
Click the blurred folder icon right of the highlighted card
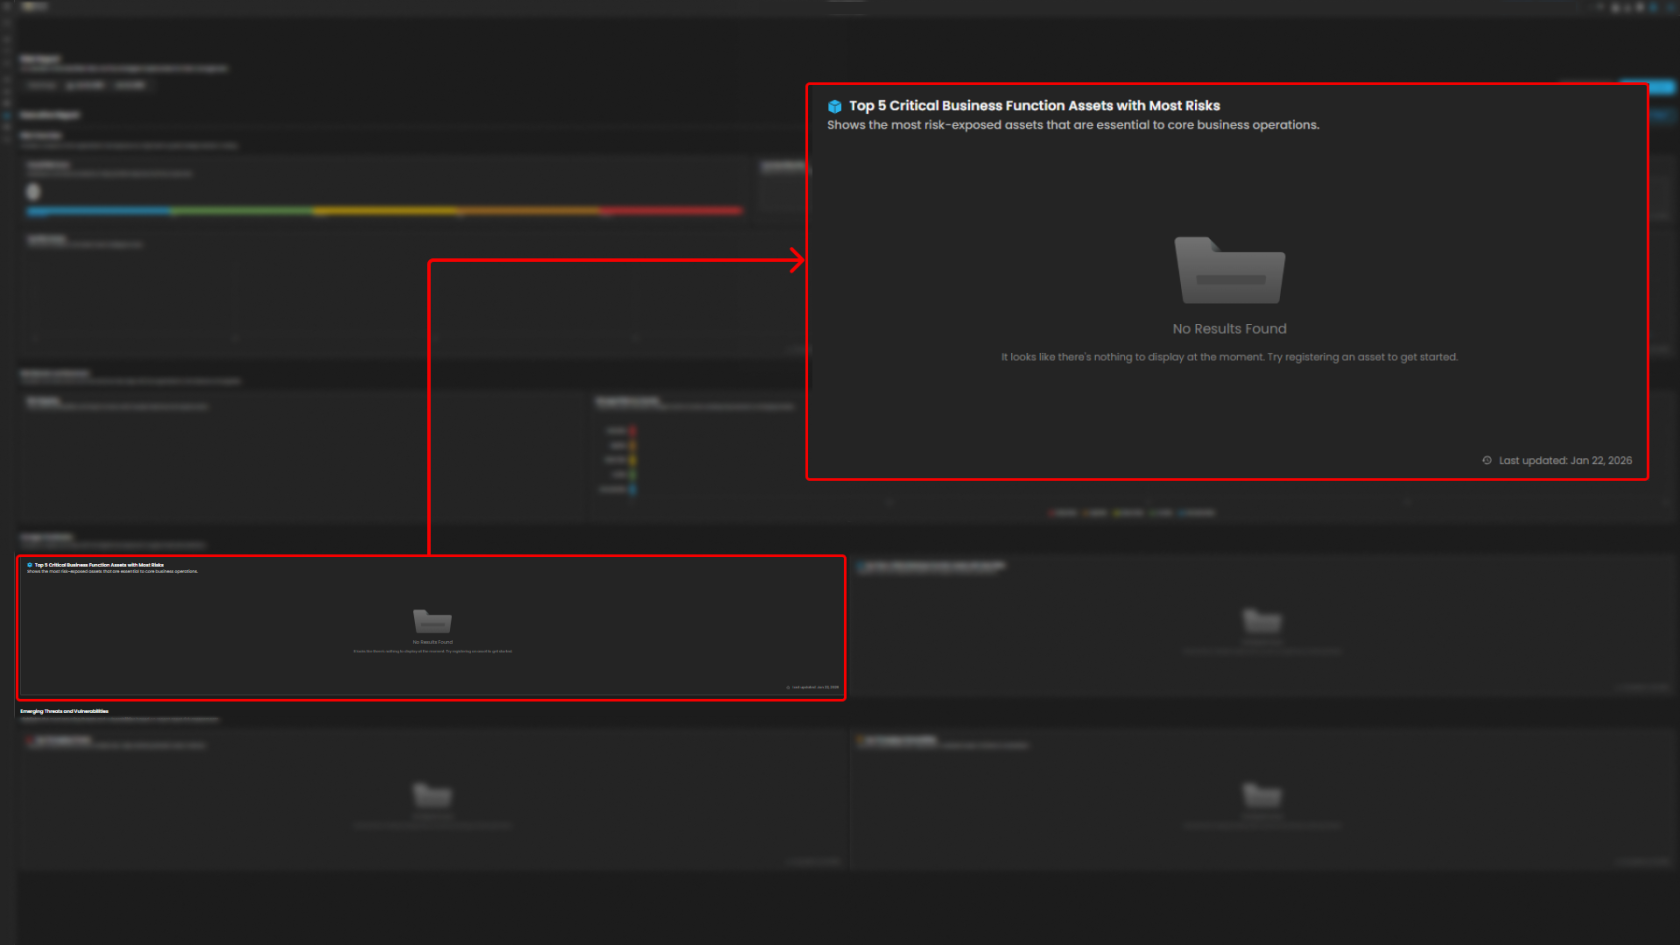point(1261,620)
